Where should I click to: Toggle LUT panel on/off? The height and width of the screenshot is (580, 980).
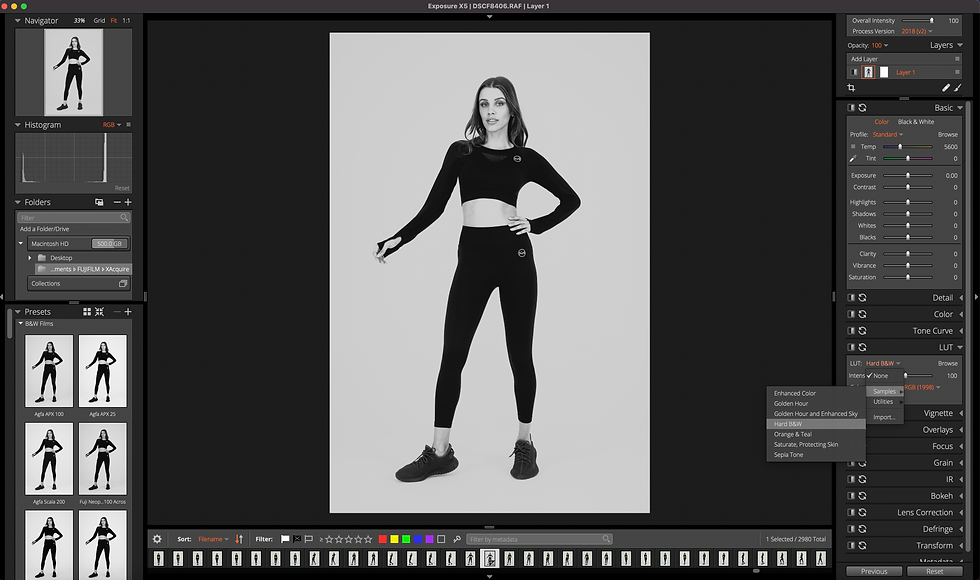click(851, 347)
